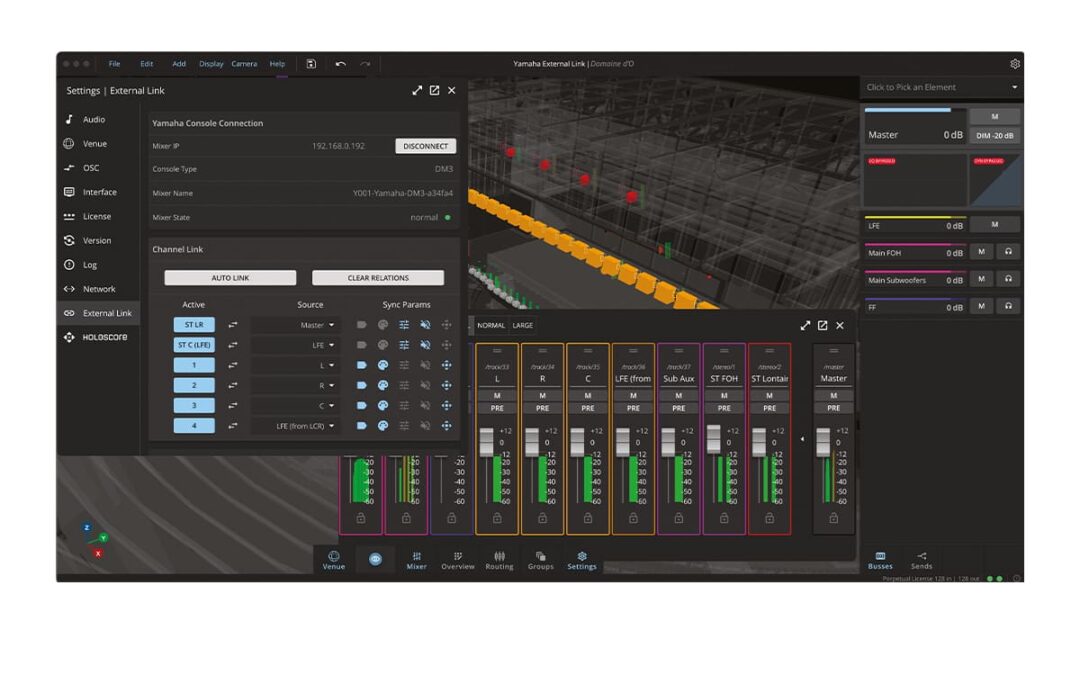Click the eye view icon in bottom toolbar
This screenshot has height=675, width=1080.
[x=375, y=559]
